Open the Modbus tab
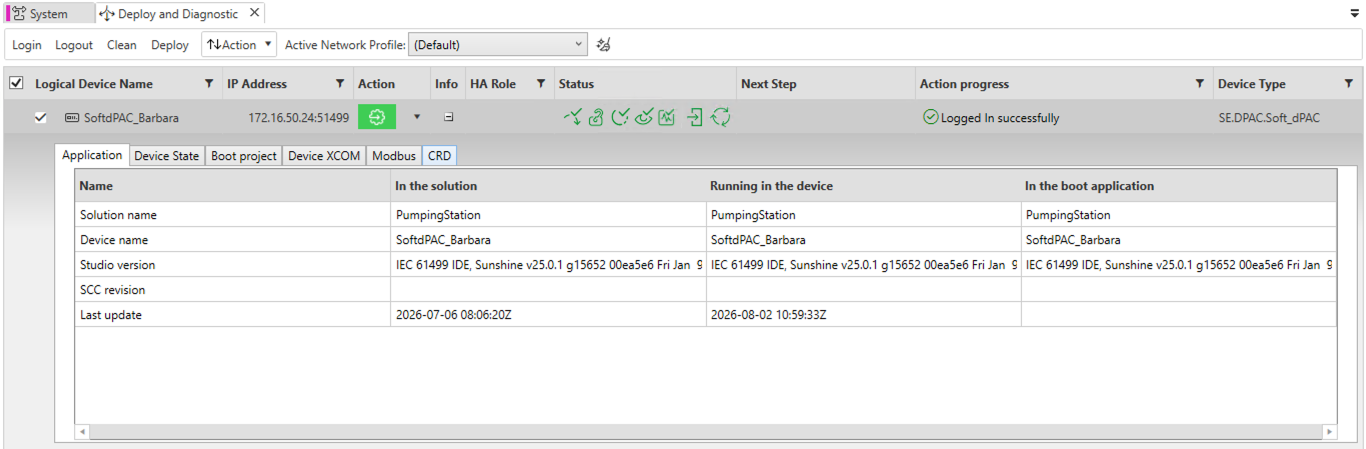Image resolution: width=1366 pixels, height=449 pixels. pos(394,156)
